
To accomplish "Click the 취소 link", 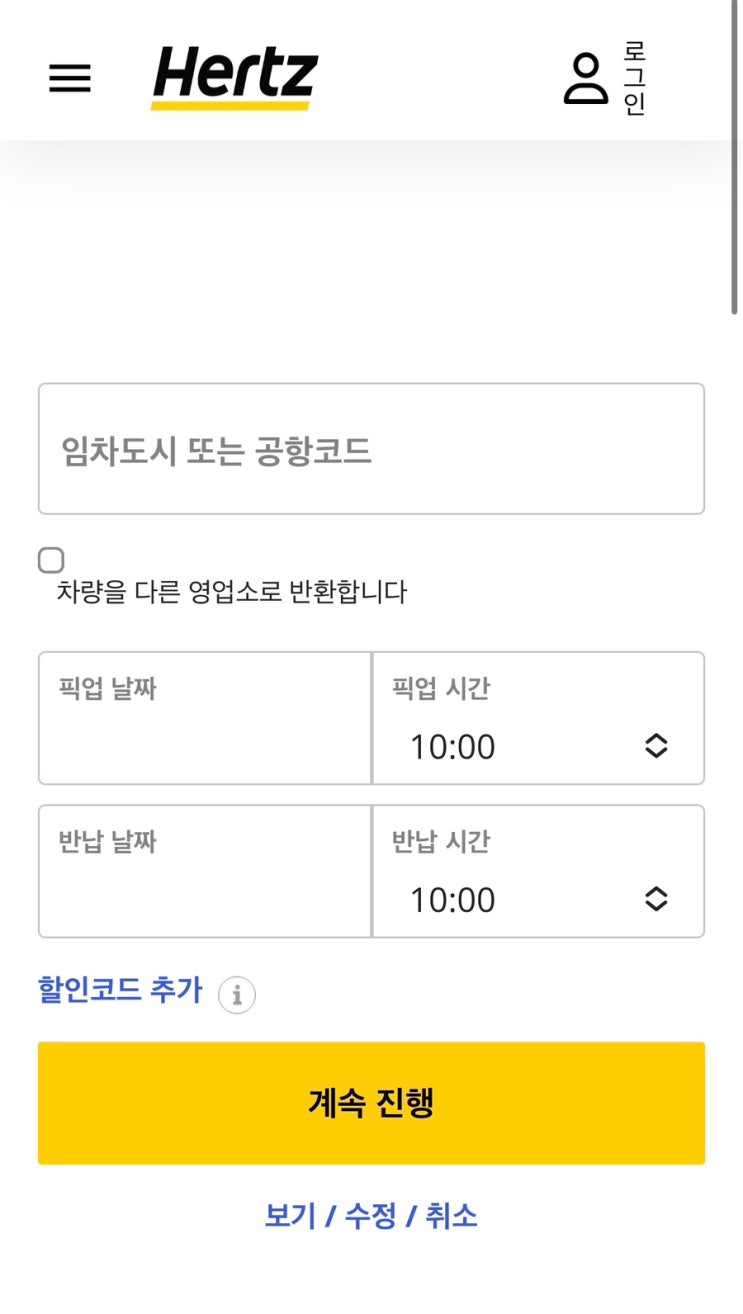I will point(452,1216).
